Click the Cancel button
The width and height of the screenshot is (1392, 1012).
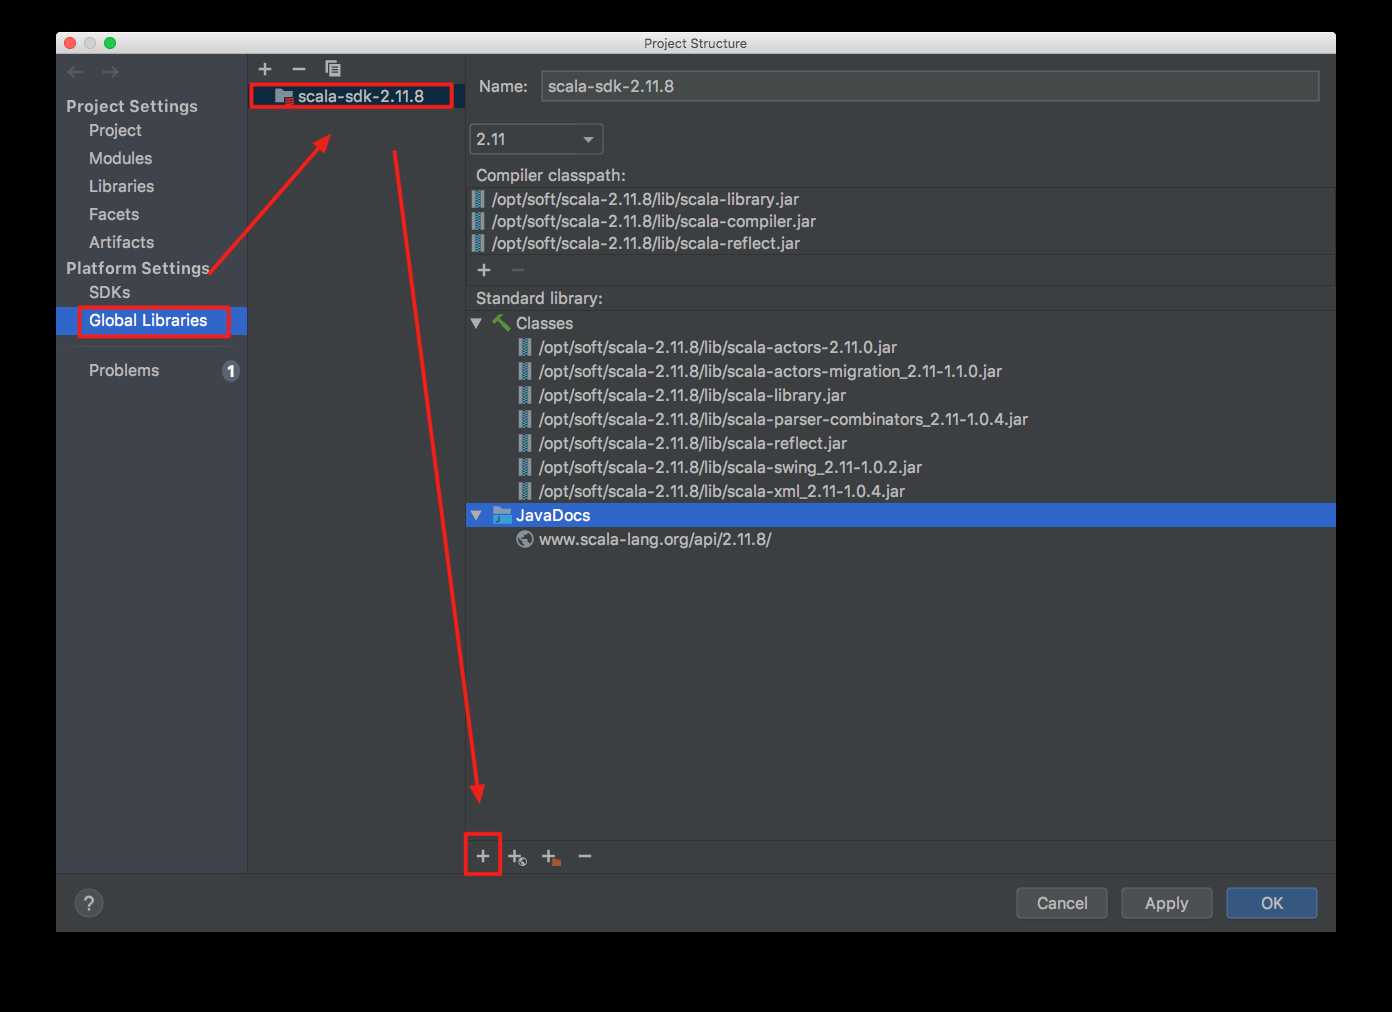(x=1062, y=903)
